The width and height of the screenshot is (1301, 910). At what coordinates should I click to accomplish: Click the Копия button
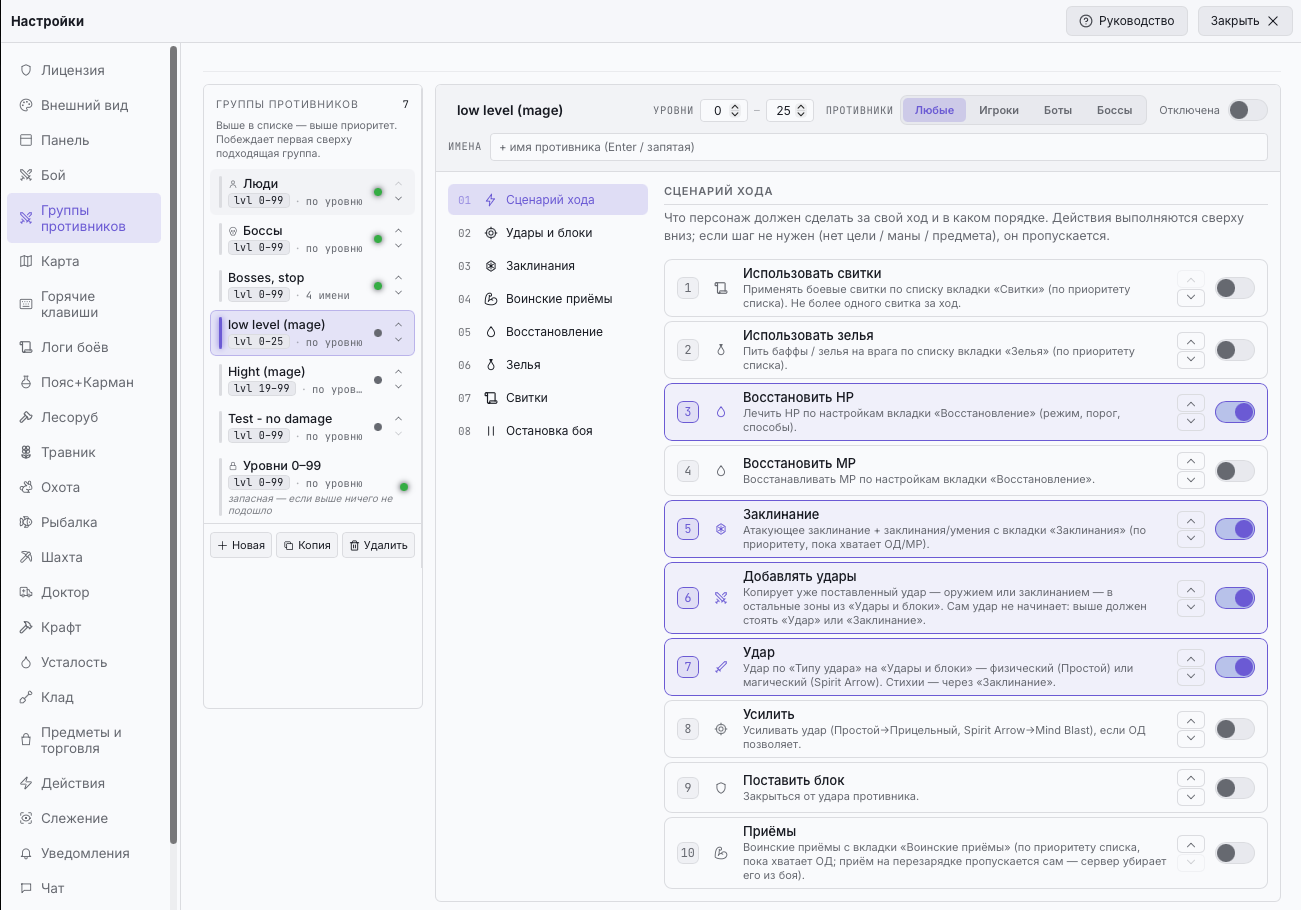307,545
